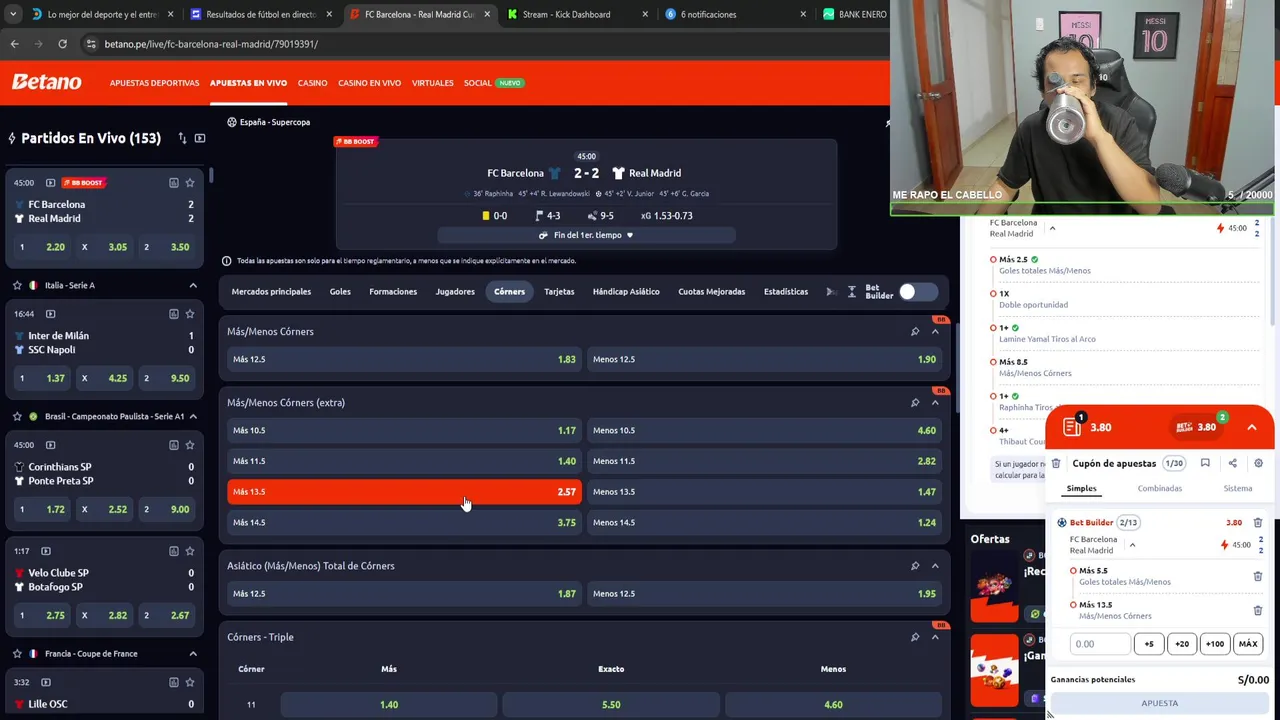This screenshot has height=720, width=1280.
Task: Clear all bets with the coupon trash icon
Action: pyautogui.click(x=1056, y=464)
